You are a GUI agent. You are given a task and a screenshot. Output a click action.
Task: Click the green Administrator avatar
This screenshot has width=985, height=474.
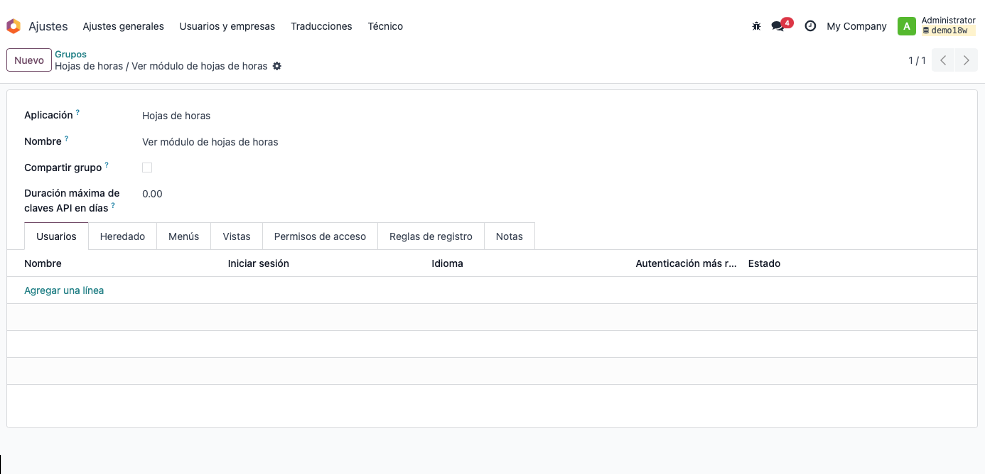point(906,26)
